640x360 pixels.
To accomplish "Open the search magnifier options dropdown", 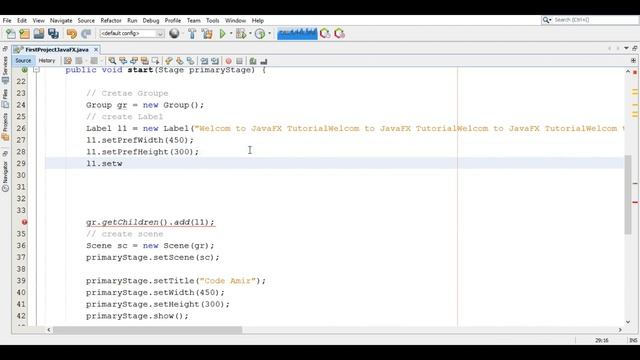I will coord(547,20).
